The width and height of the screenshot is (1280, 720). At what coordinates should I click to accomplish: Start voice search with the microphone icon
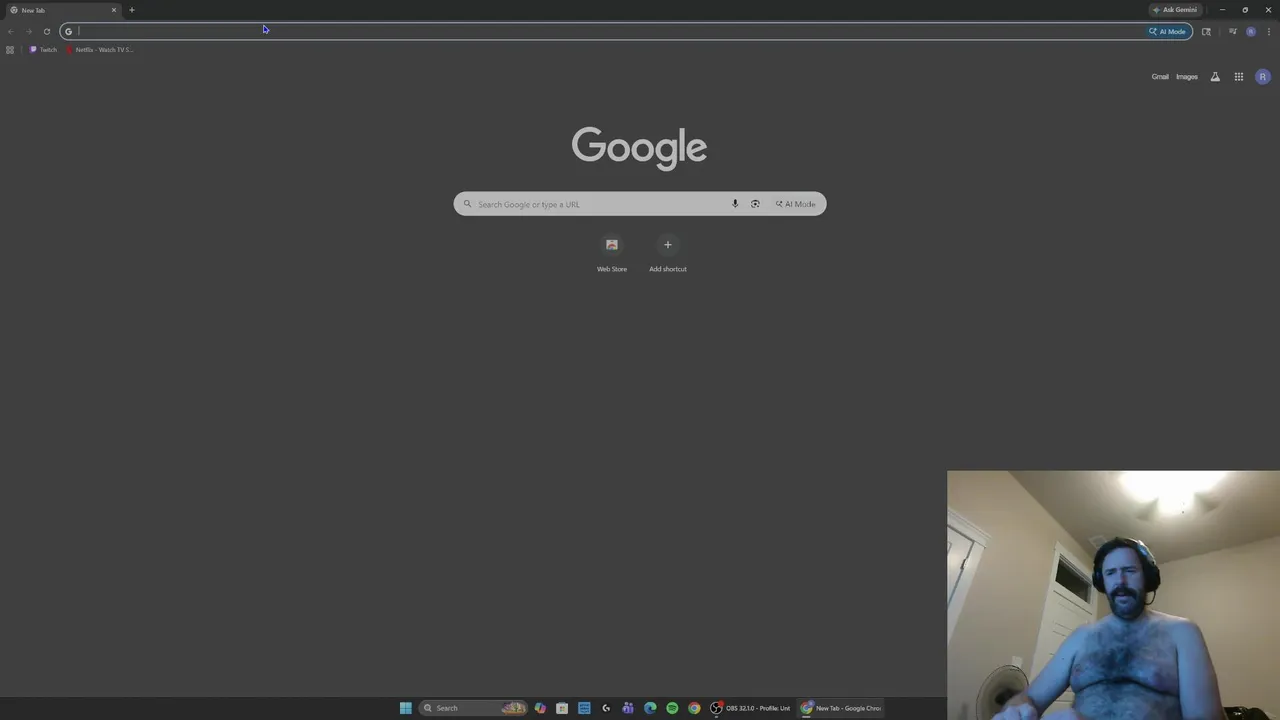(735, 204)
